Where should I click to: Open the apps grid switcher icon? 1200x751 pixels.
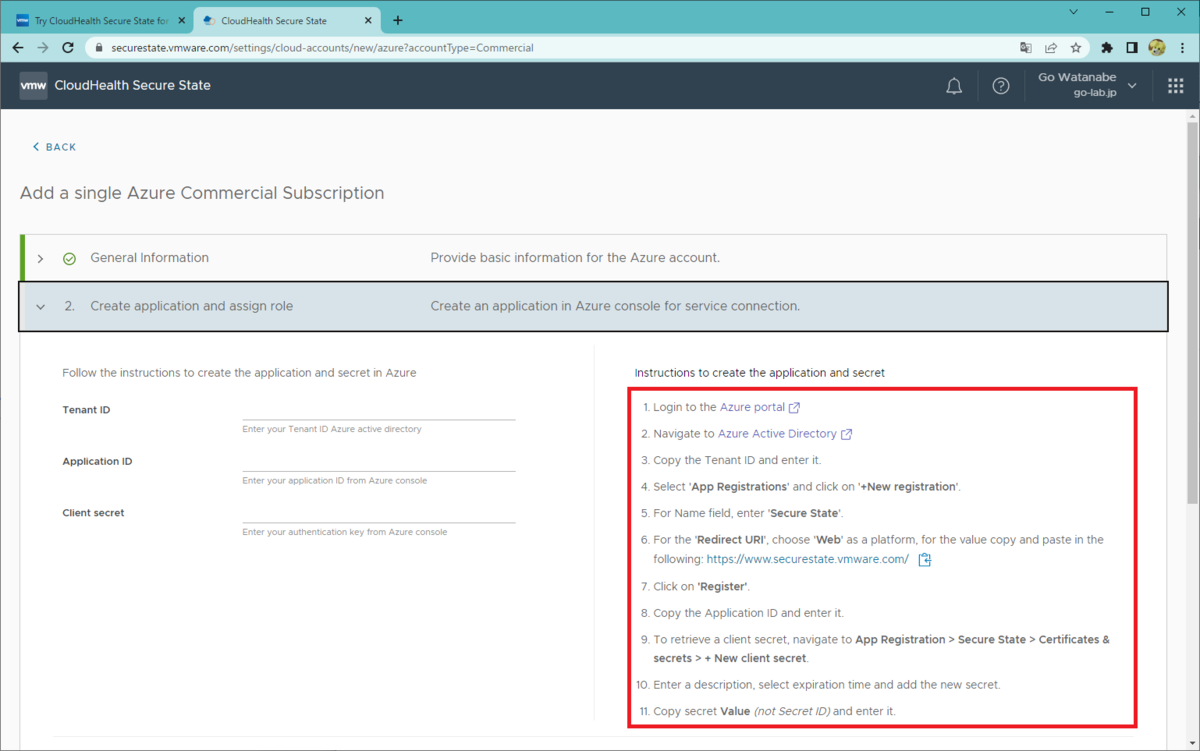tap(1176, 86)
